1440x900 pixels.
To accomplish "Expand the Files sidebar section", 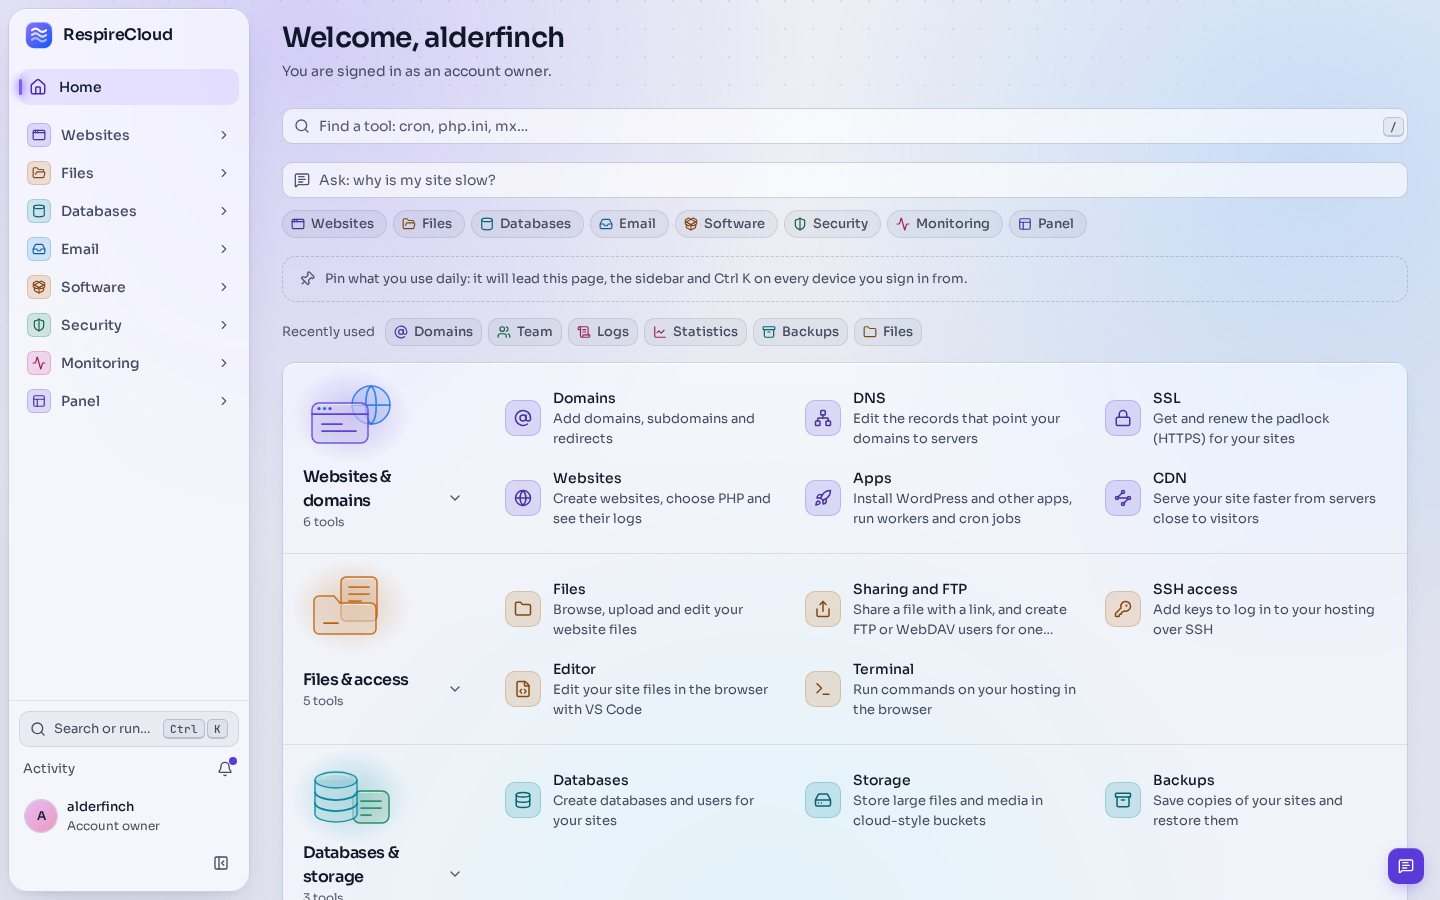I will point(128,173).
